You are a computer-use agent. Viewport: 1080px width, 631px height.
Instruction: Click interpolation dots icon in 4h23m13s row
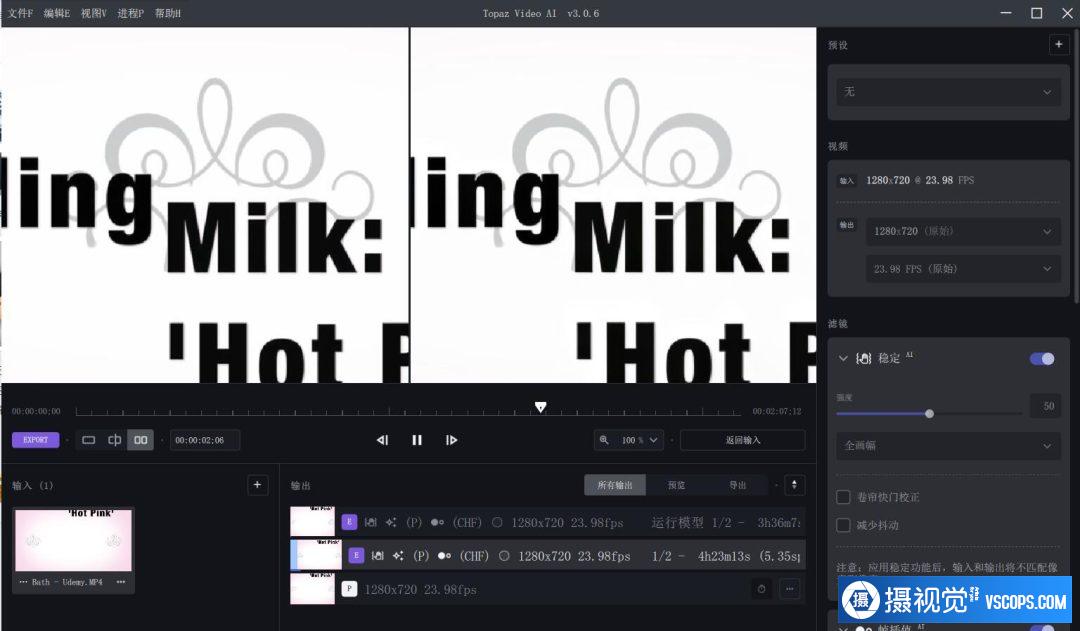point(444,556)
